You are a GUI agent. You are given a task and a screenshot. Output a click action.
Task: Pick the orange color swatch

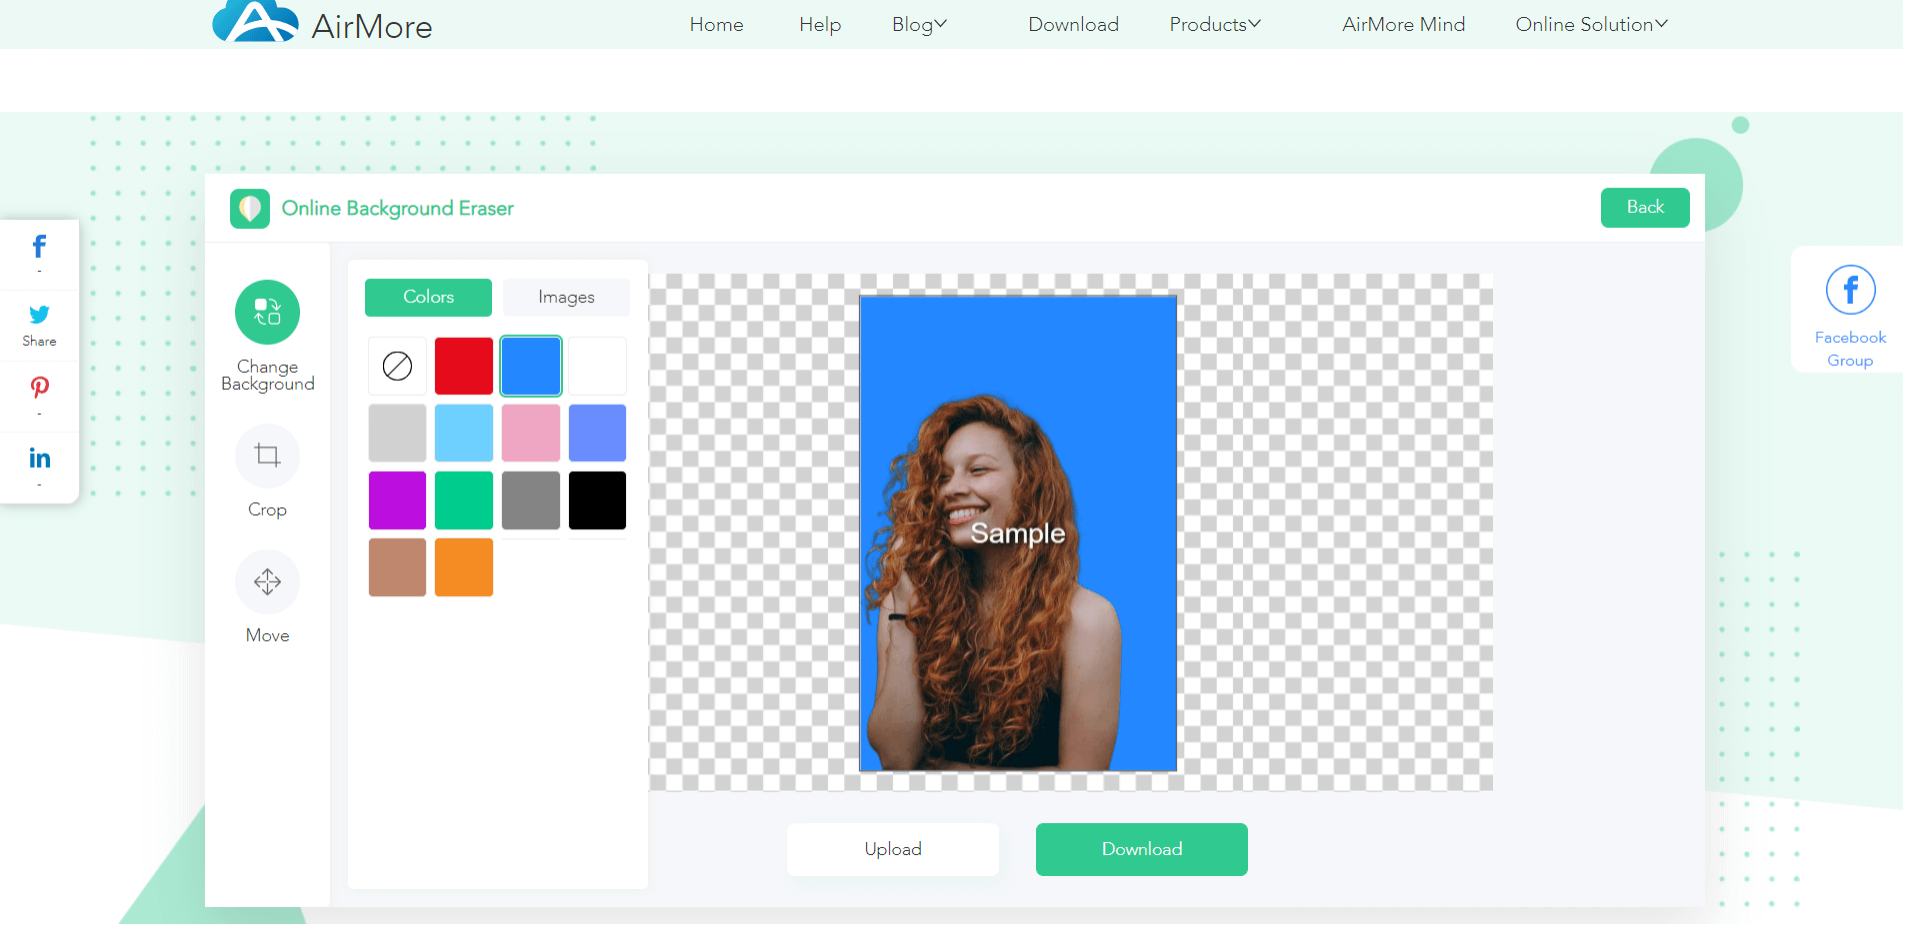(x=464, y=567)
